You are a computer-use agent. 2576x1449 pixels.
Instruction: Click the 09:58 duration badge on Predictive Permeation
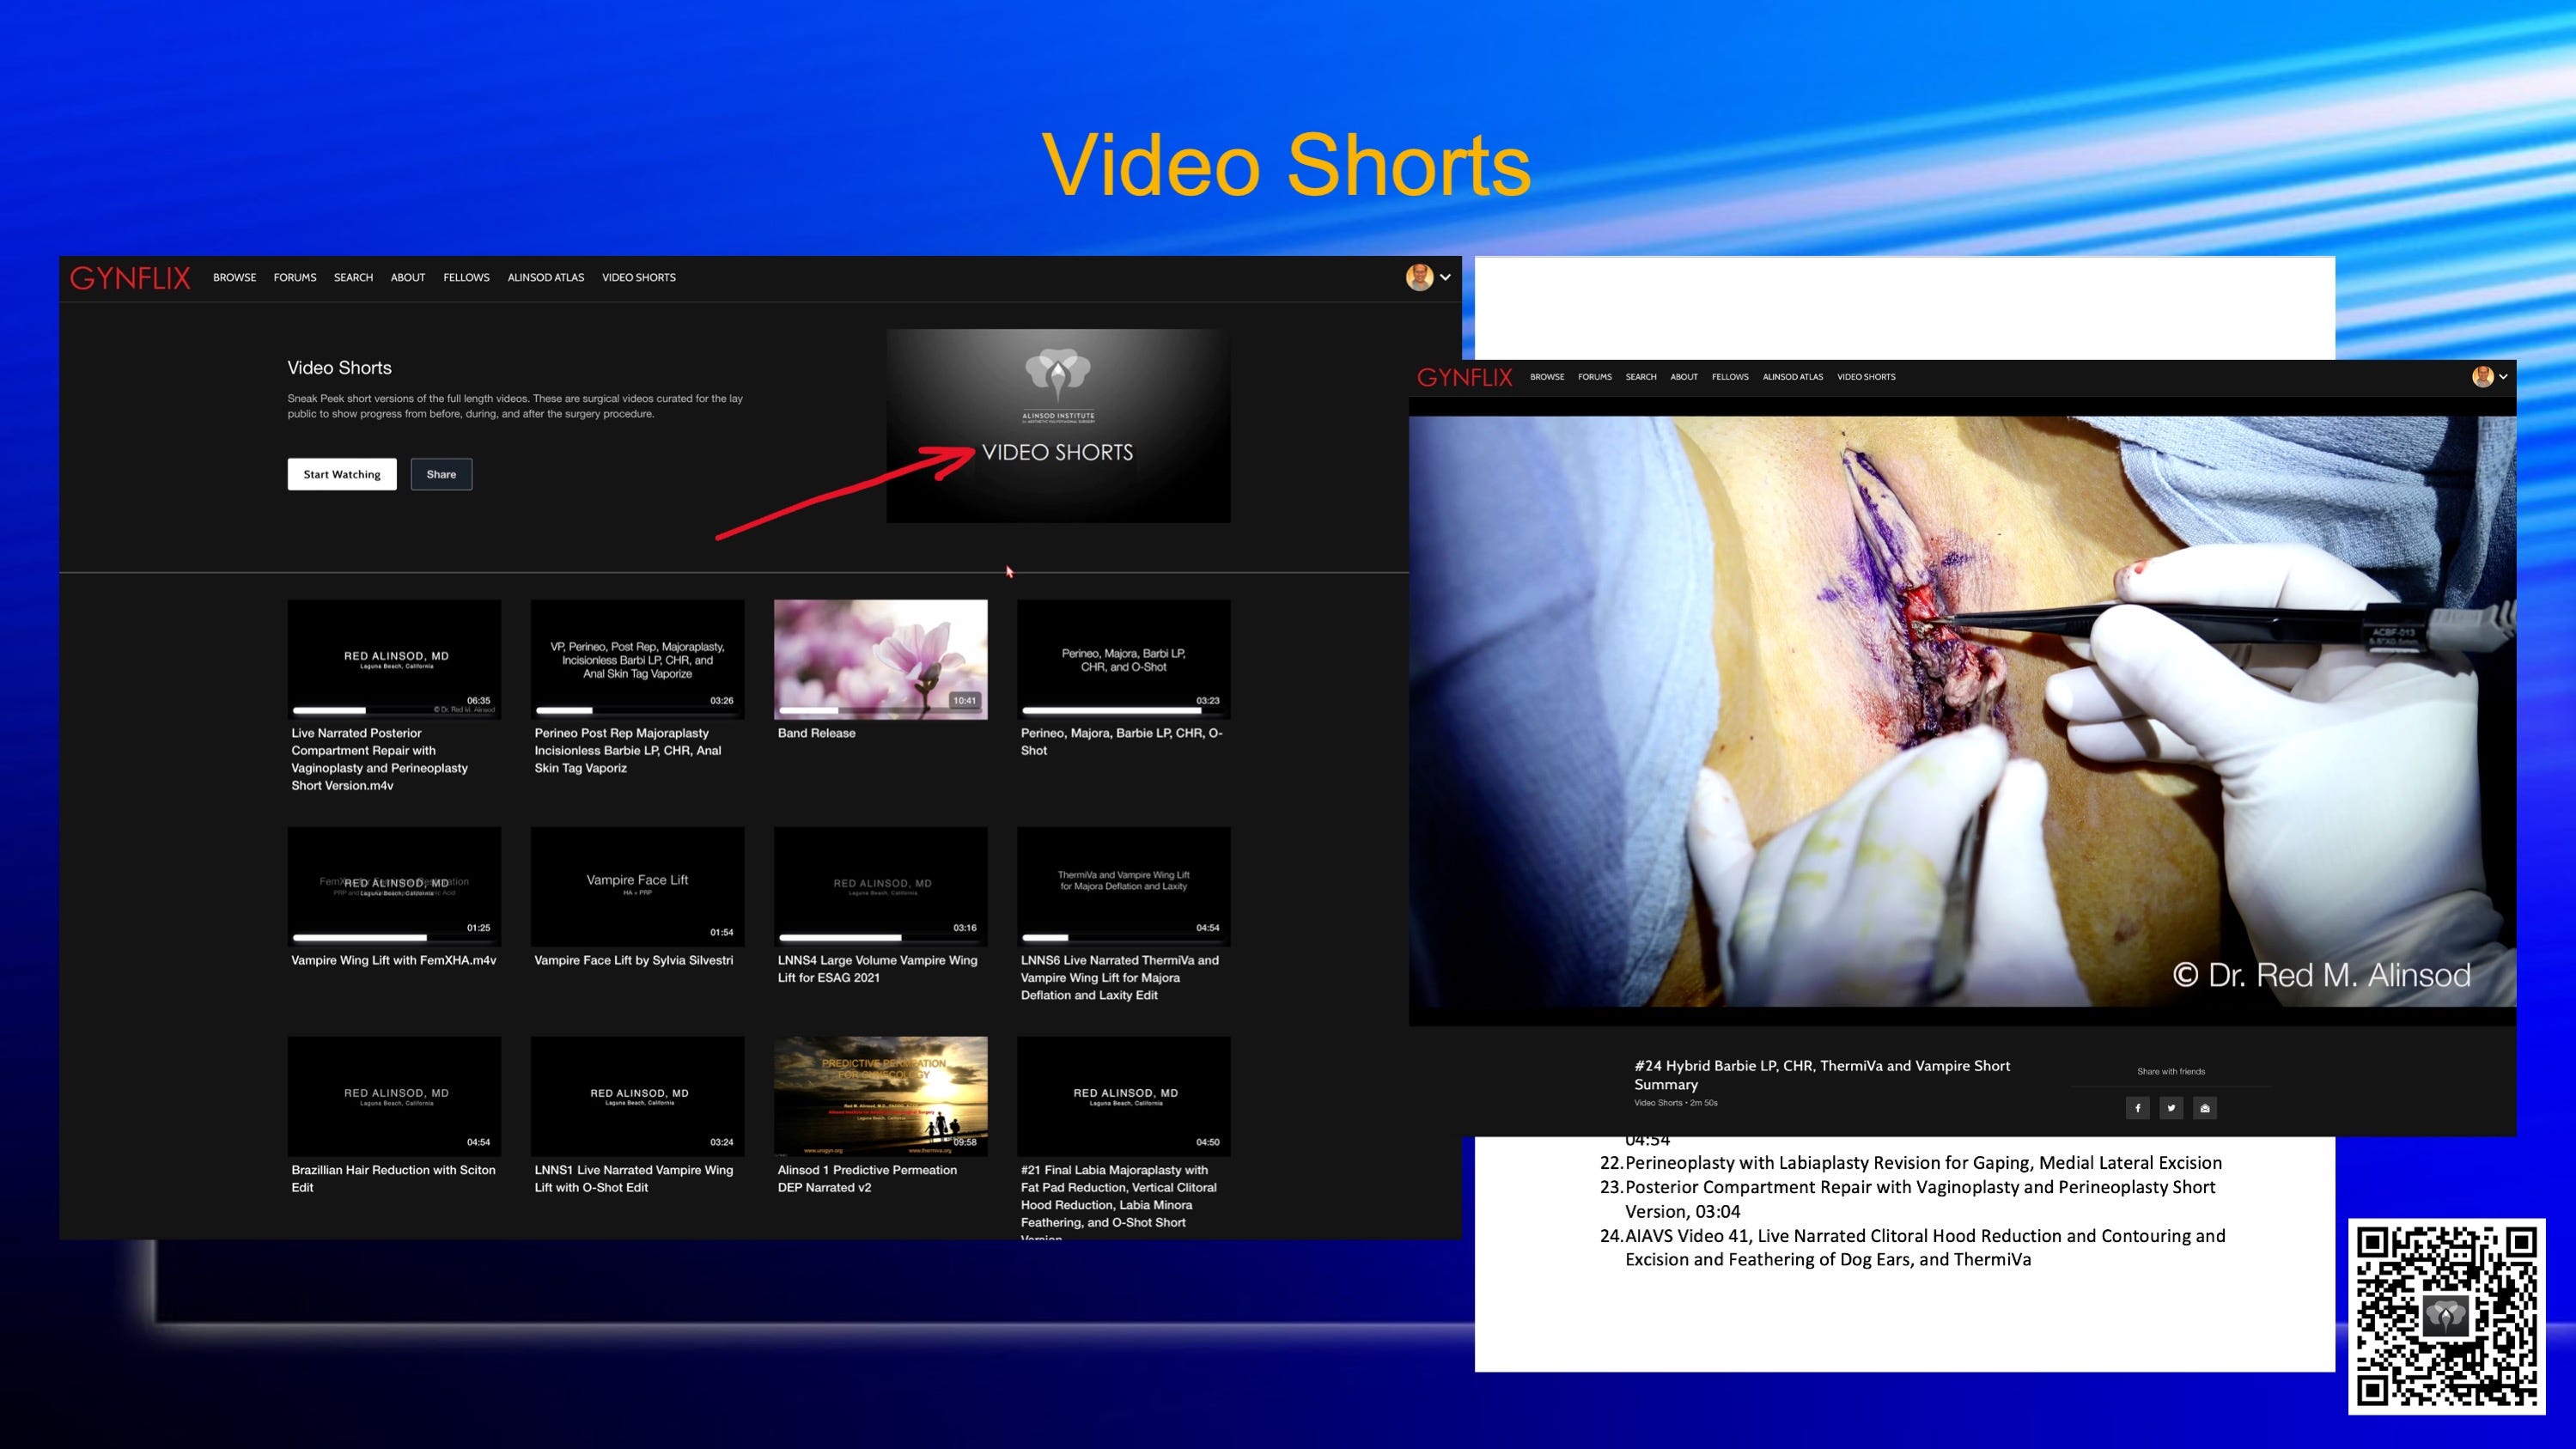[x=964, y=1142]
